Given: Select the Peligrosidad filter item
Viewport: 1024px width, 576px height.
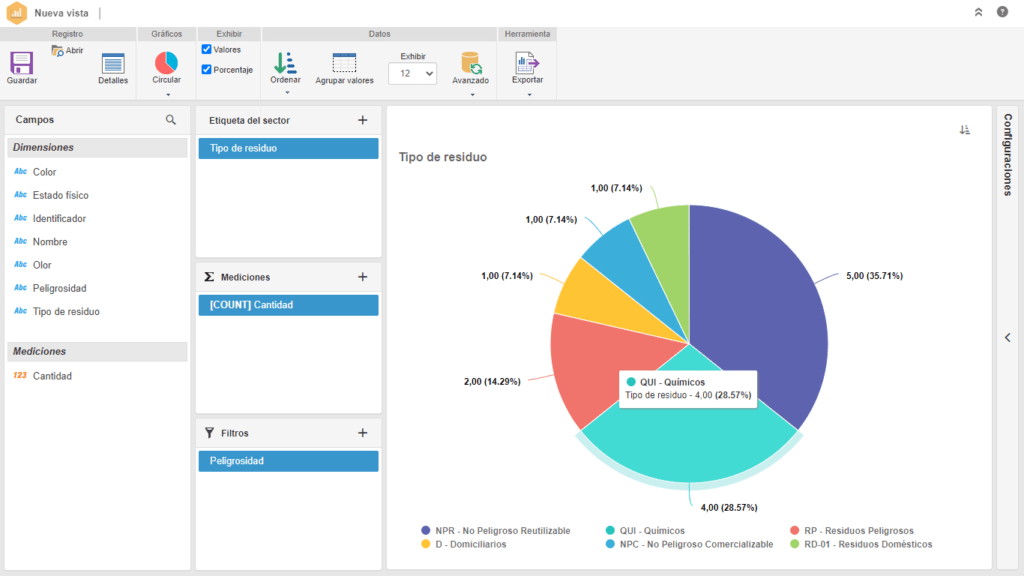Looking at the screenshot, I should tap(288, 461).
